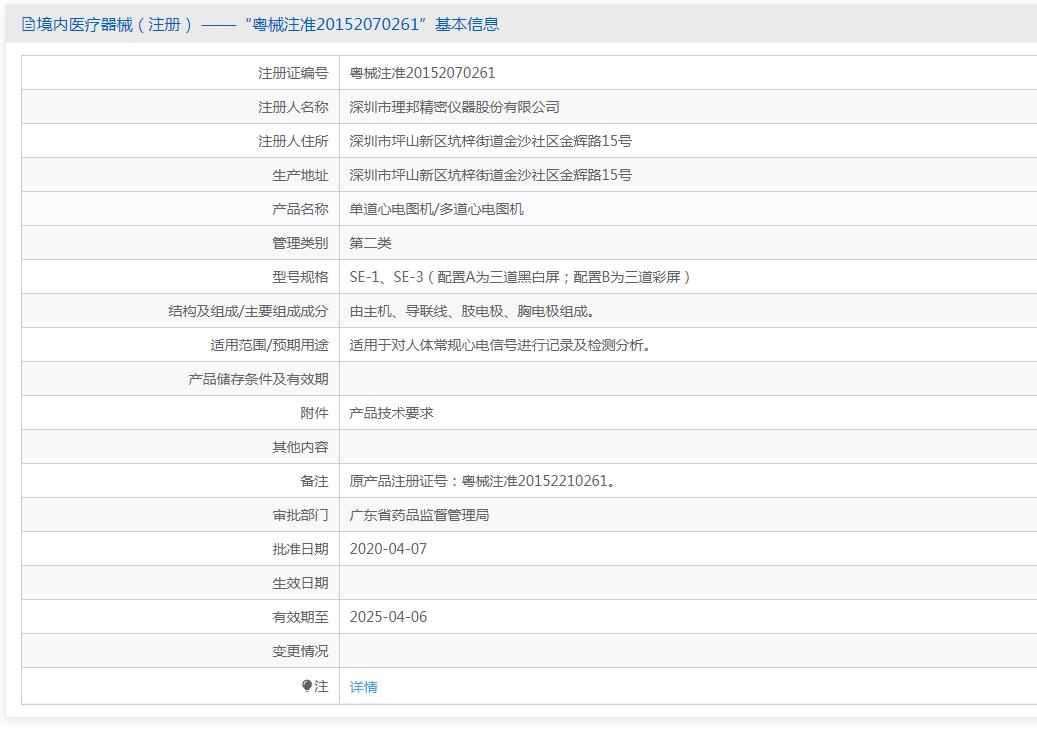Click the 注册证编号 label

tap(293, 73)
